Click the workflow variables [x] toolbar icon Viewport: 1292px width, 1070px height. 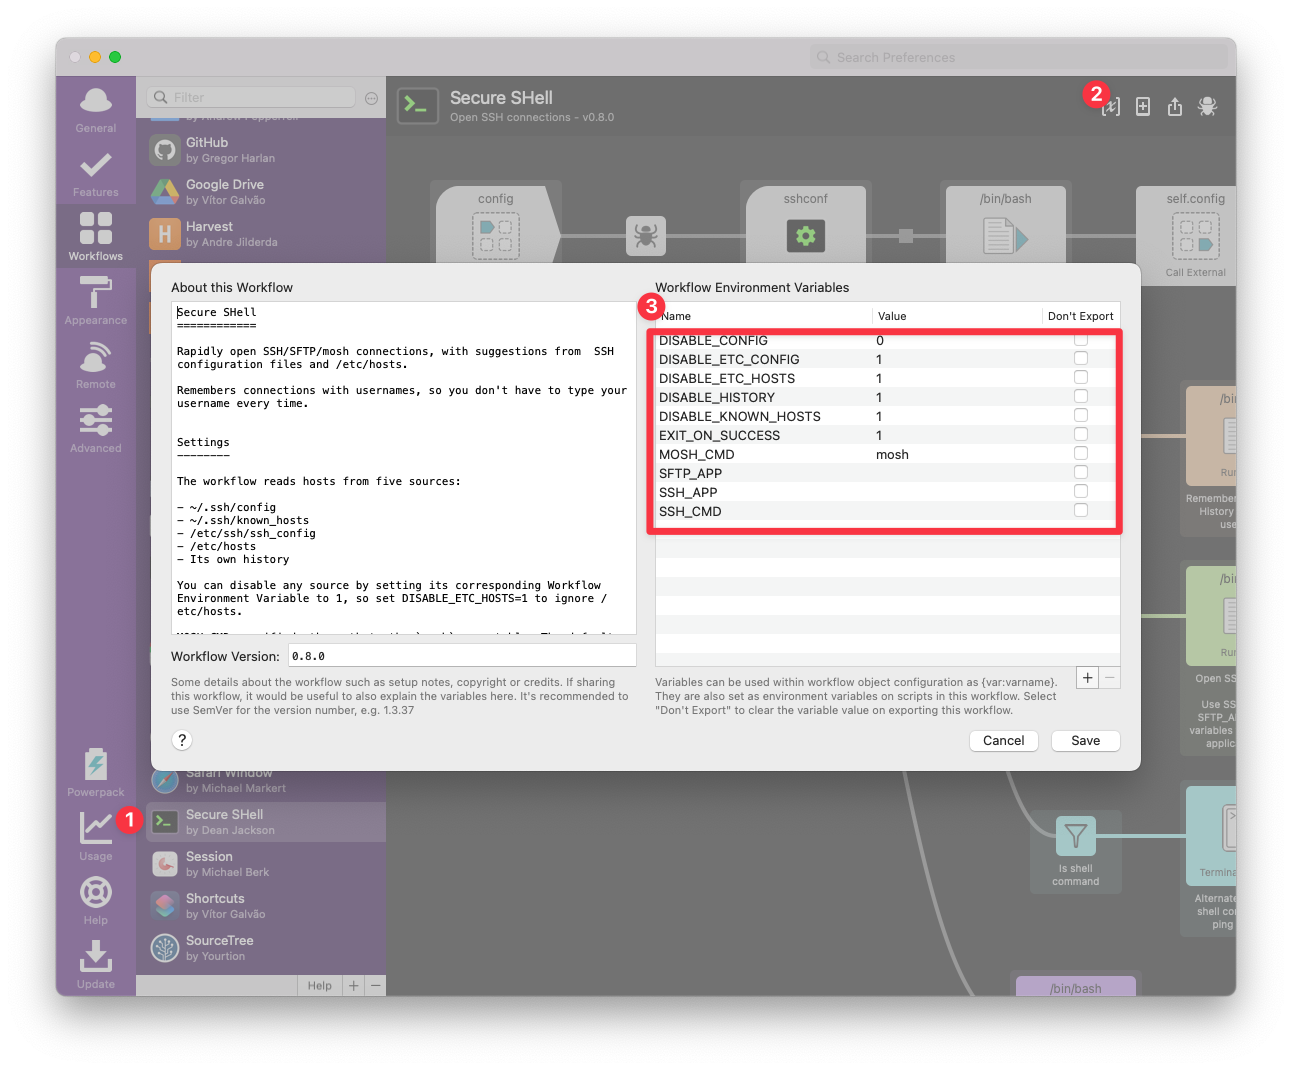coord(1111,107)
